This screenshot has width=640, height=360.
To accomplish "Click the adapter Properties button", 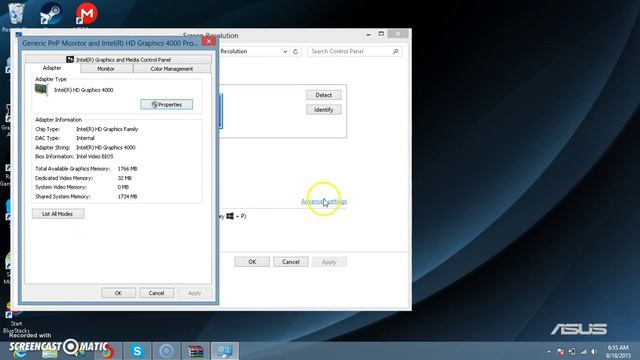I will pos(167,104).
